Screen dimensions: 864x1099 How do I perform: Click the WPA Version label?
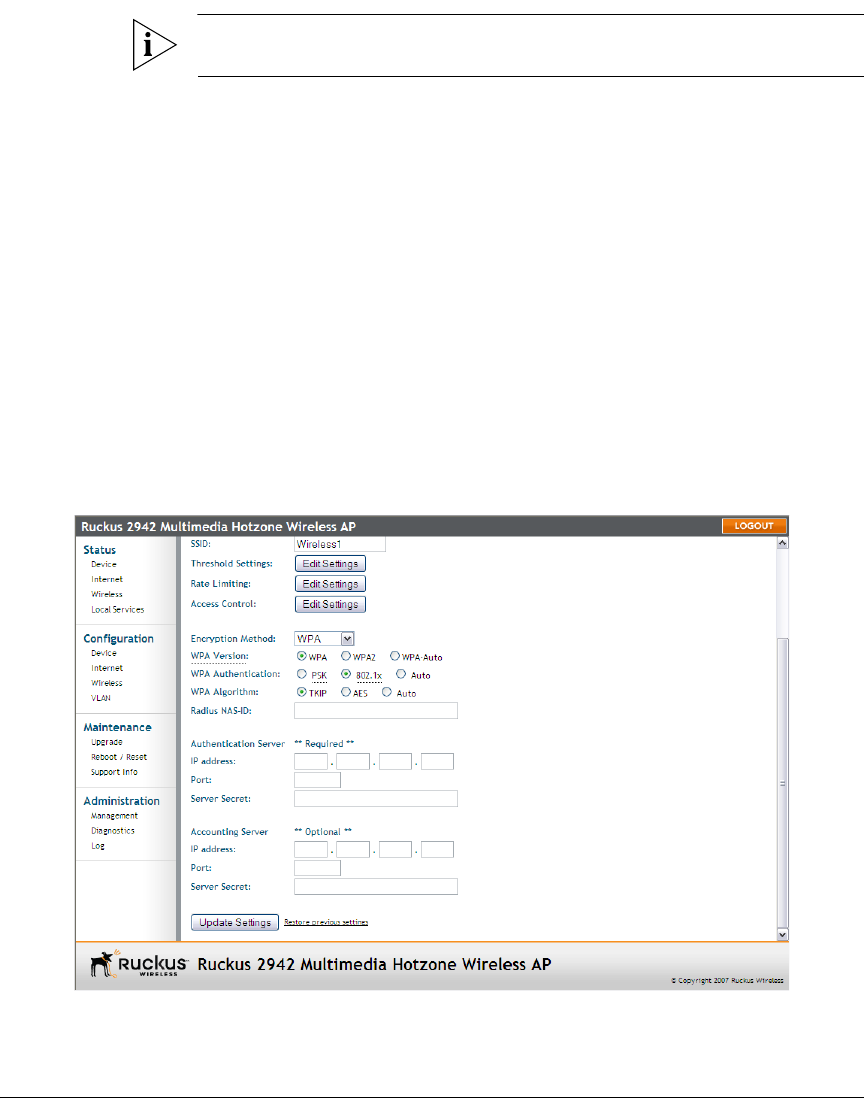pos(219,657)
